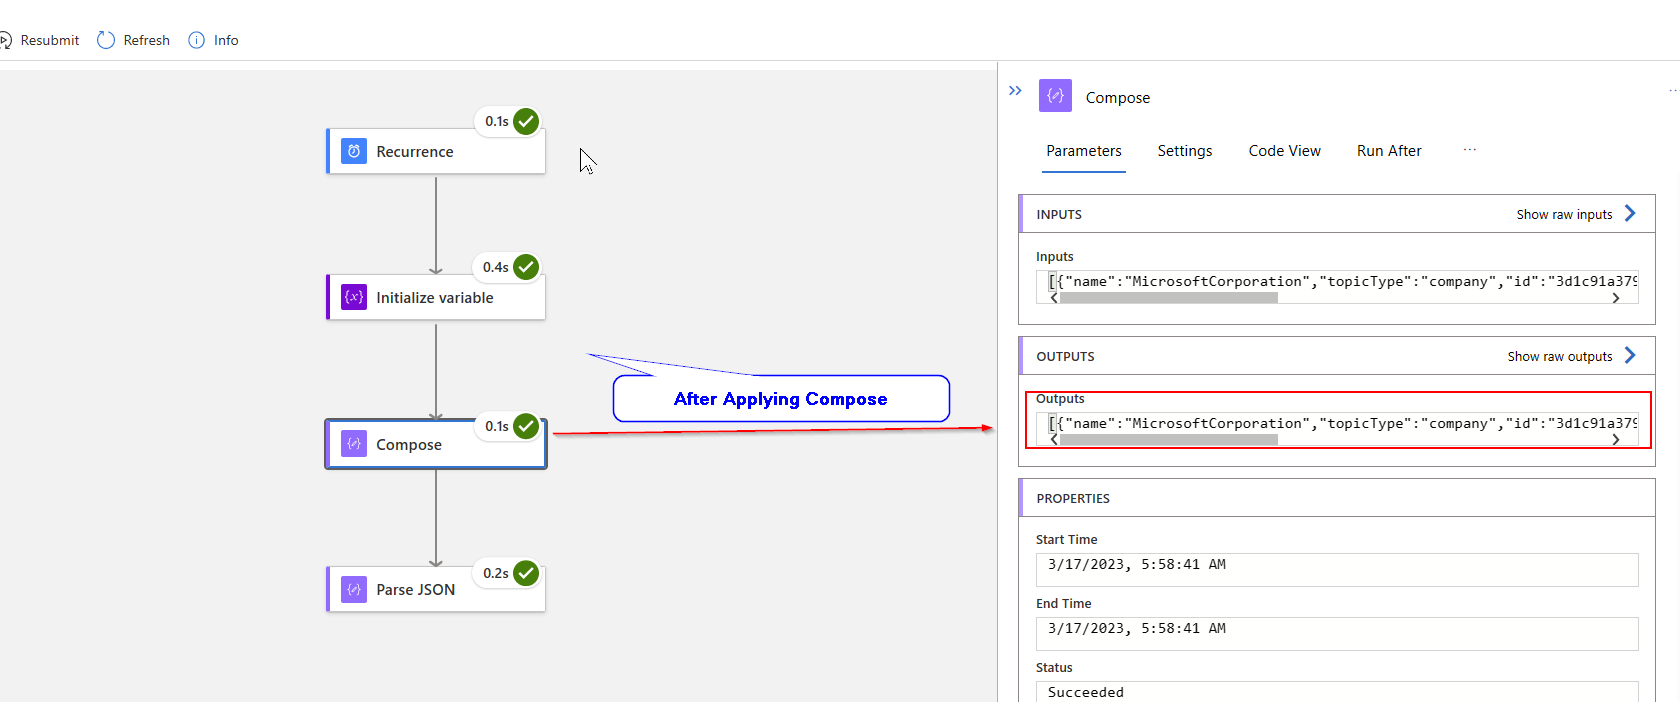The image size is (1680, 702).
Task: Click the Info button label
Action: (x=226, y=41)
